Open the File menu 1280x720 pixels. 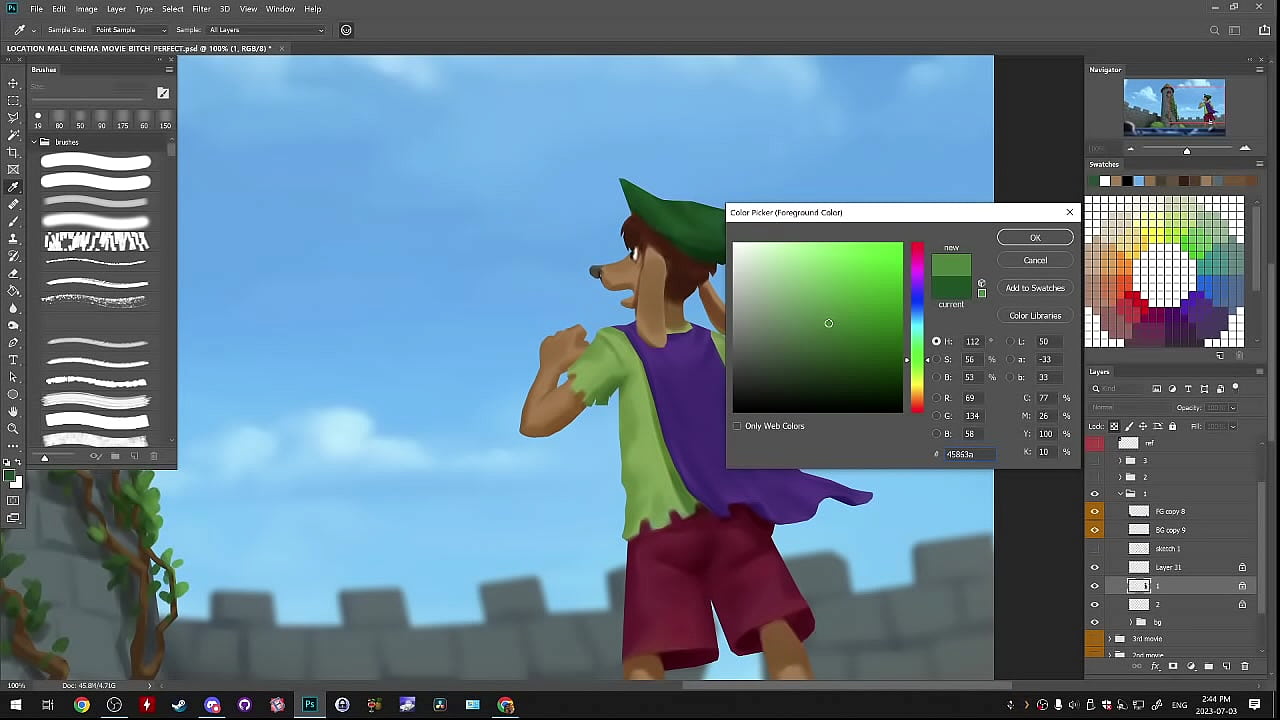[36, 9]
